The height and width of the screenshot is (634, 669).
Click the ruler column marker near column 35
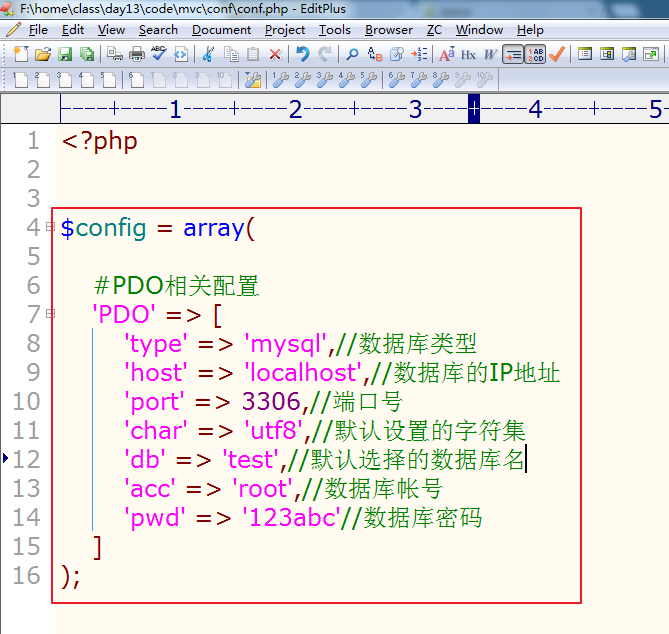pyautogui.click(x=474, y=109)
